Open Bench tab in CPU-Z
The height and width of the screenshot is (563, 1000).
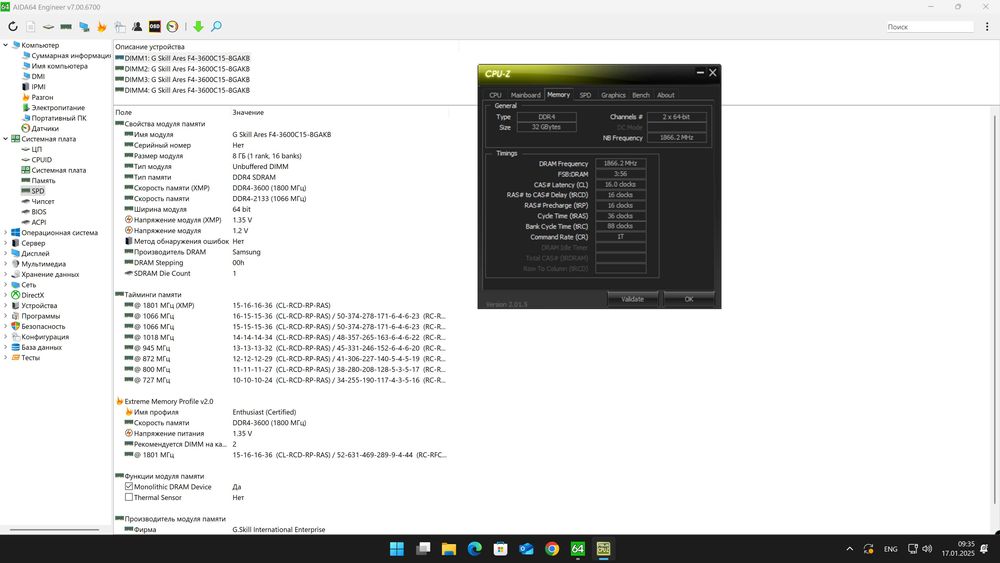pos(641,95)
